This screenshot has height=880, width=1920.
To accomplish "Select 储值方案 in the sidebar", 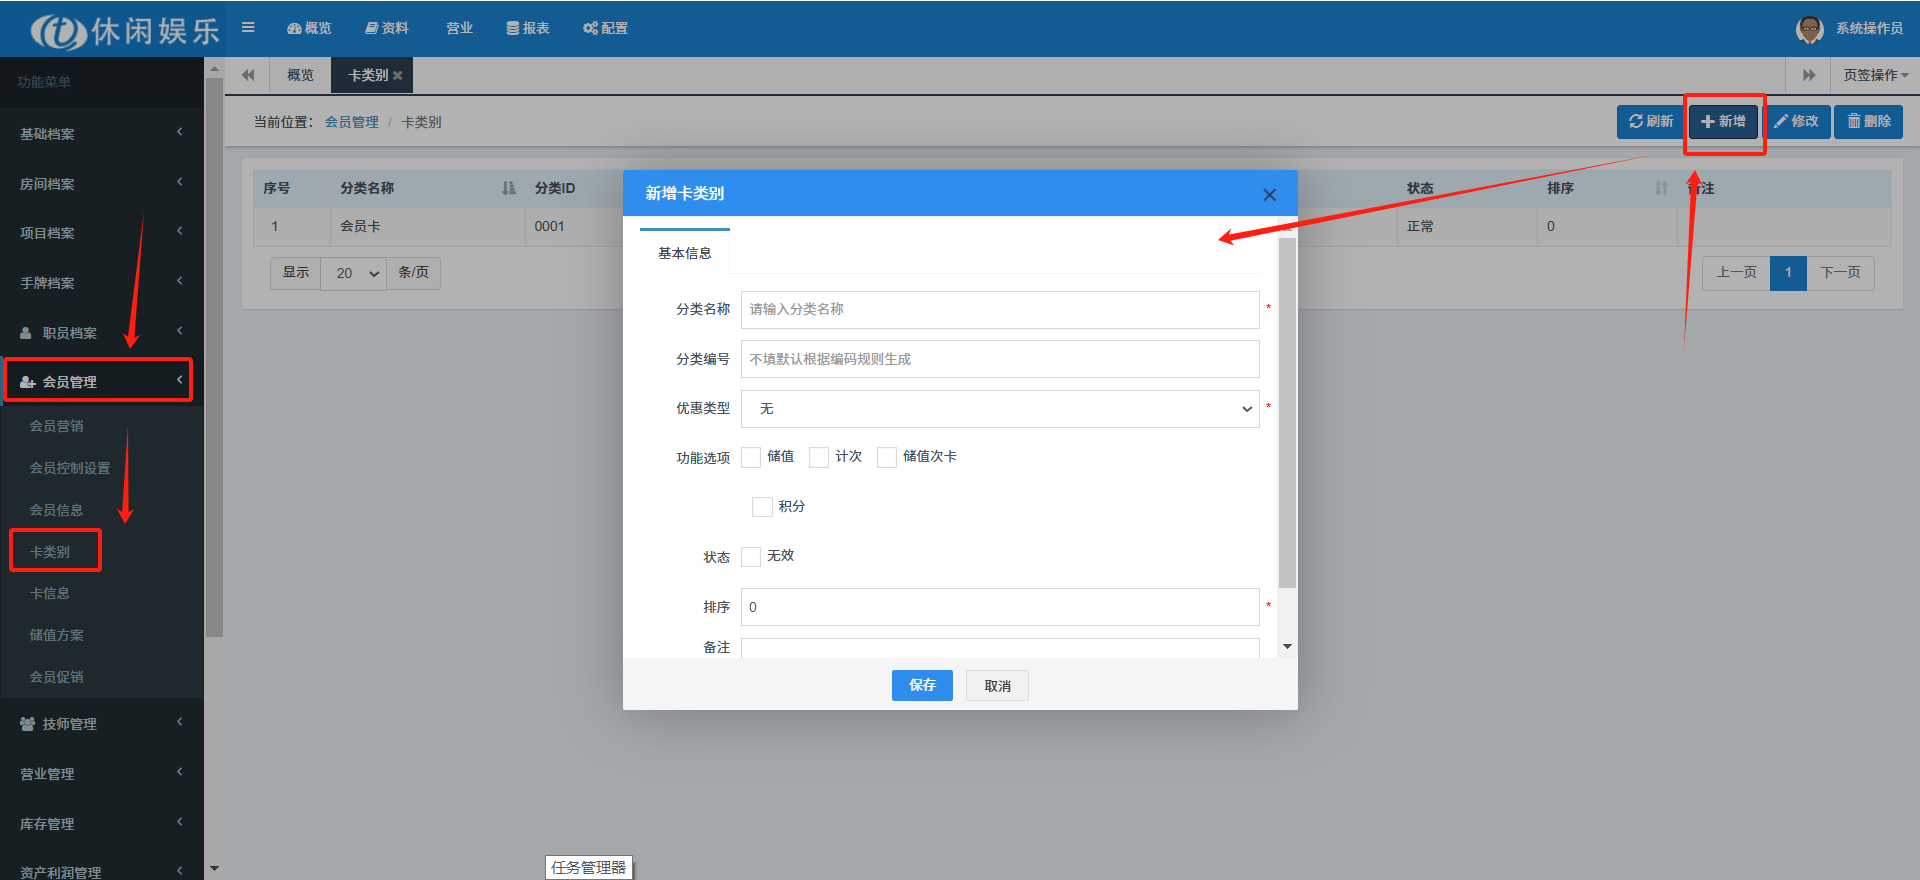I will coord(57,635).
